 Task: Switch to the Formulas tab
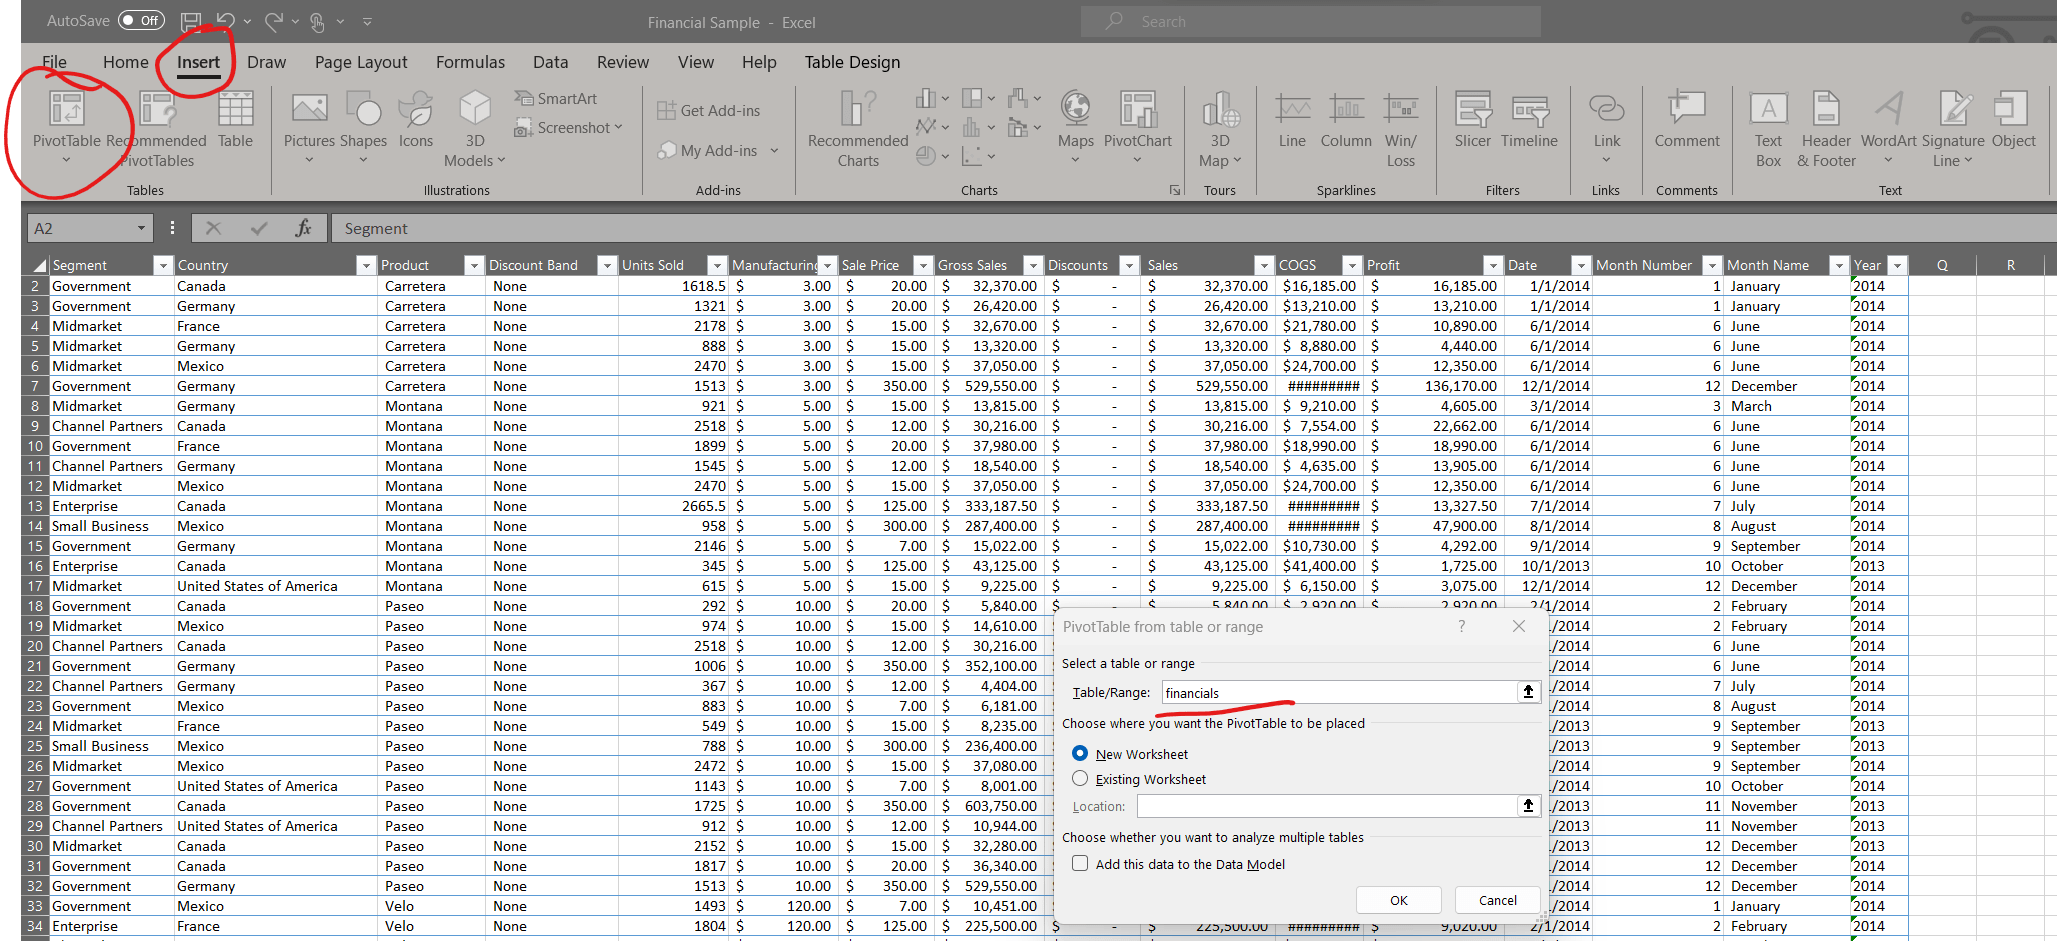pyautogui.click(x=470, y=62)
